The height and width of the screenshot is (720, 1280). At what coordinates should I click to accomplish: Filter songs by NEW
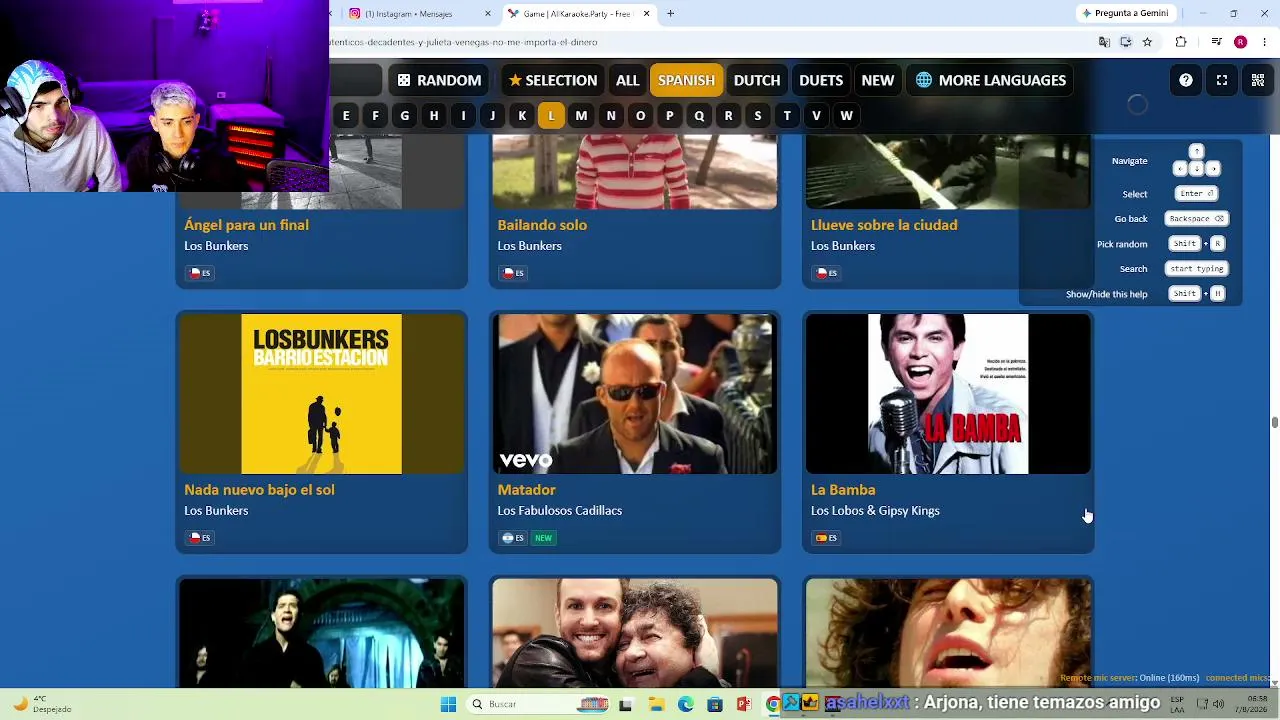[x=878, y=80]
